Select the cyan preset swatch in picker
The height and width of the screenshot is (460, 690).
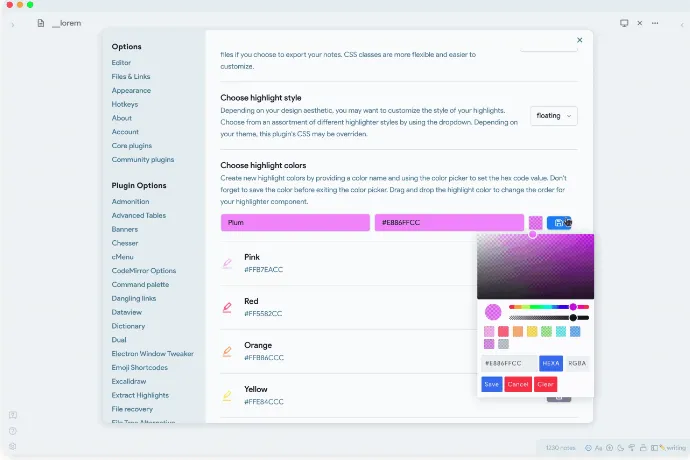[x=561, y=331]
